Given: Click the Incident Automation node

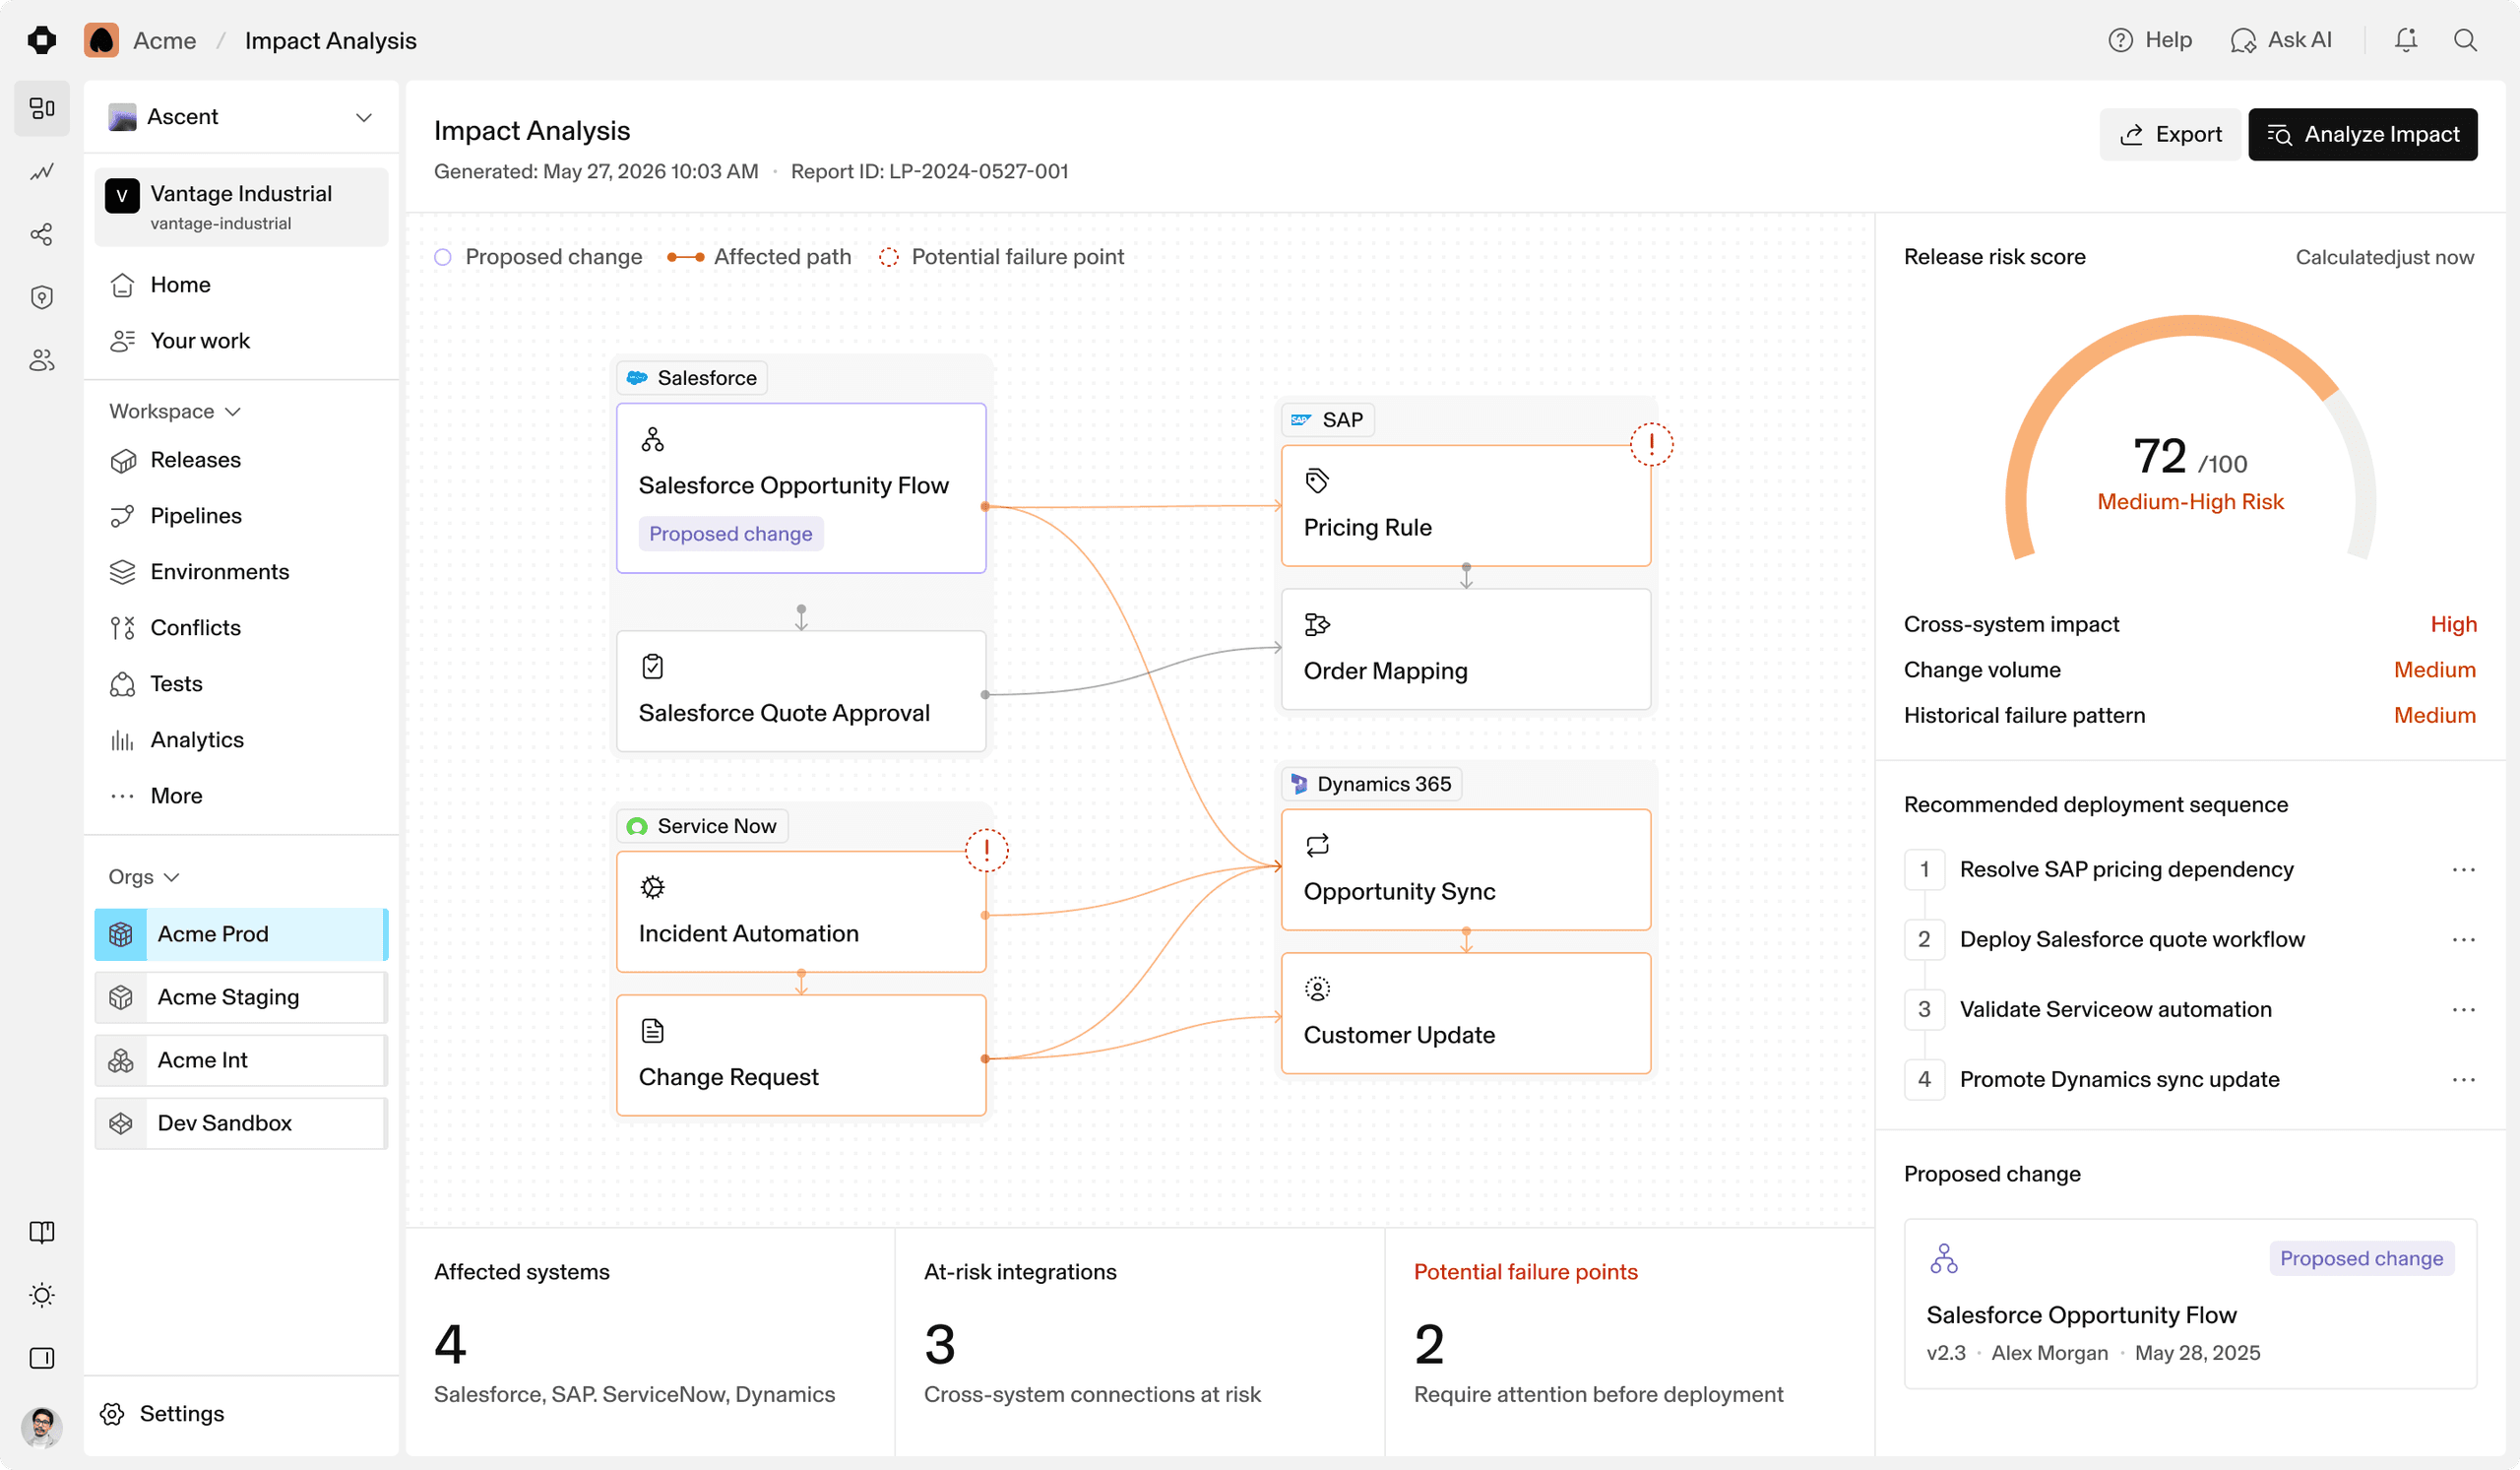Looking at the screenshot, I should (801, 912).
